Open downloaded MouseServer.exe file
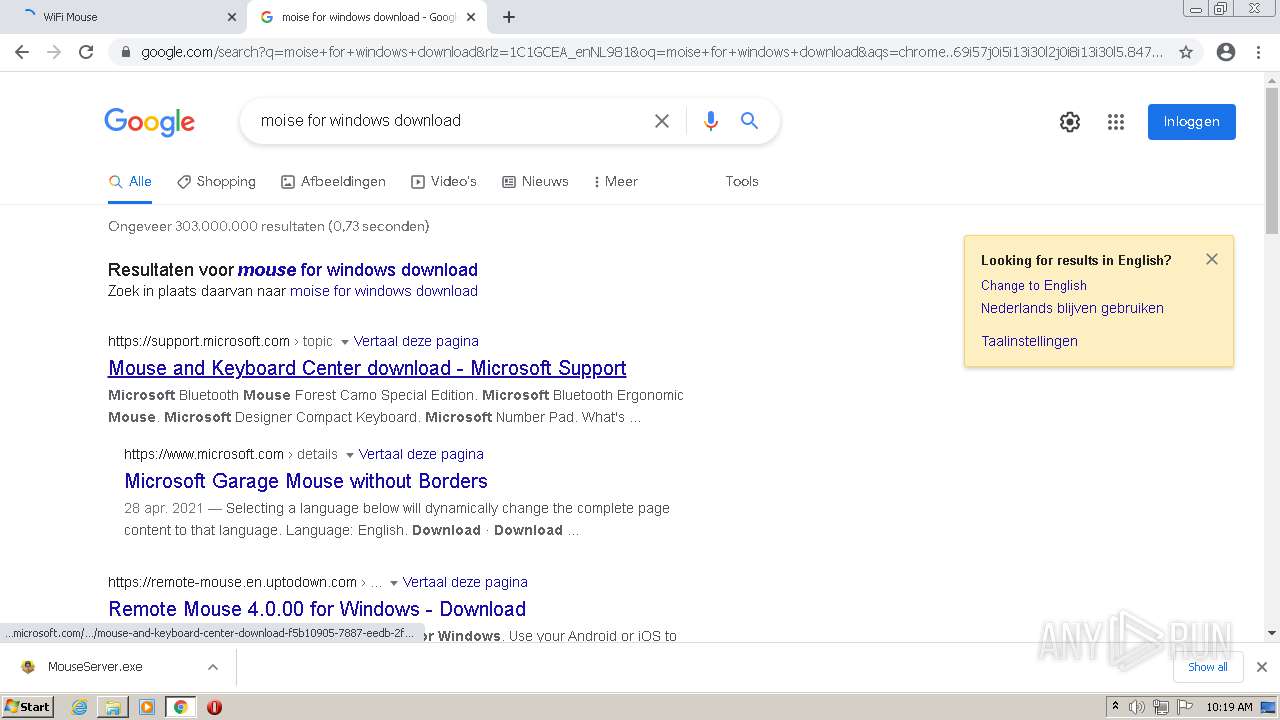The image size is (1280, 720). pos(95,667)
